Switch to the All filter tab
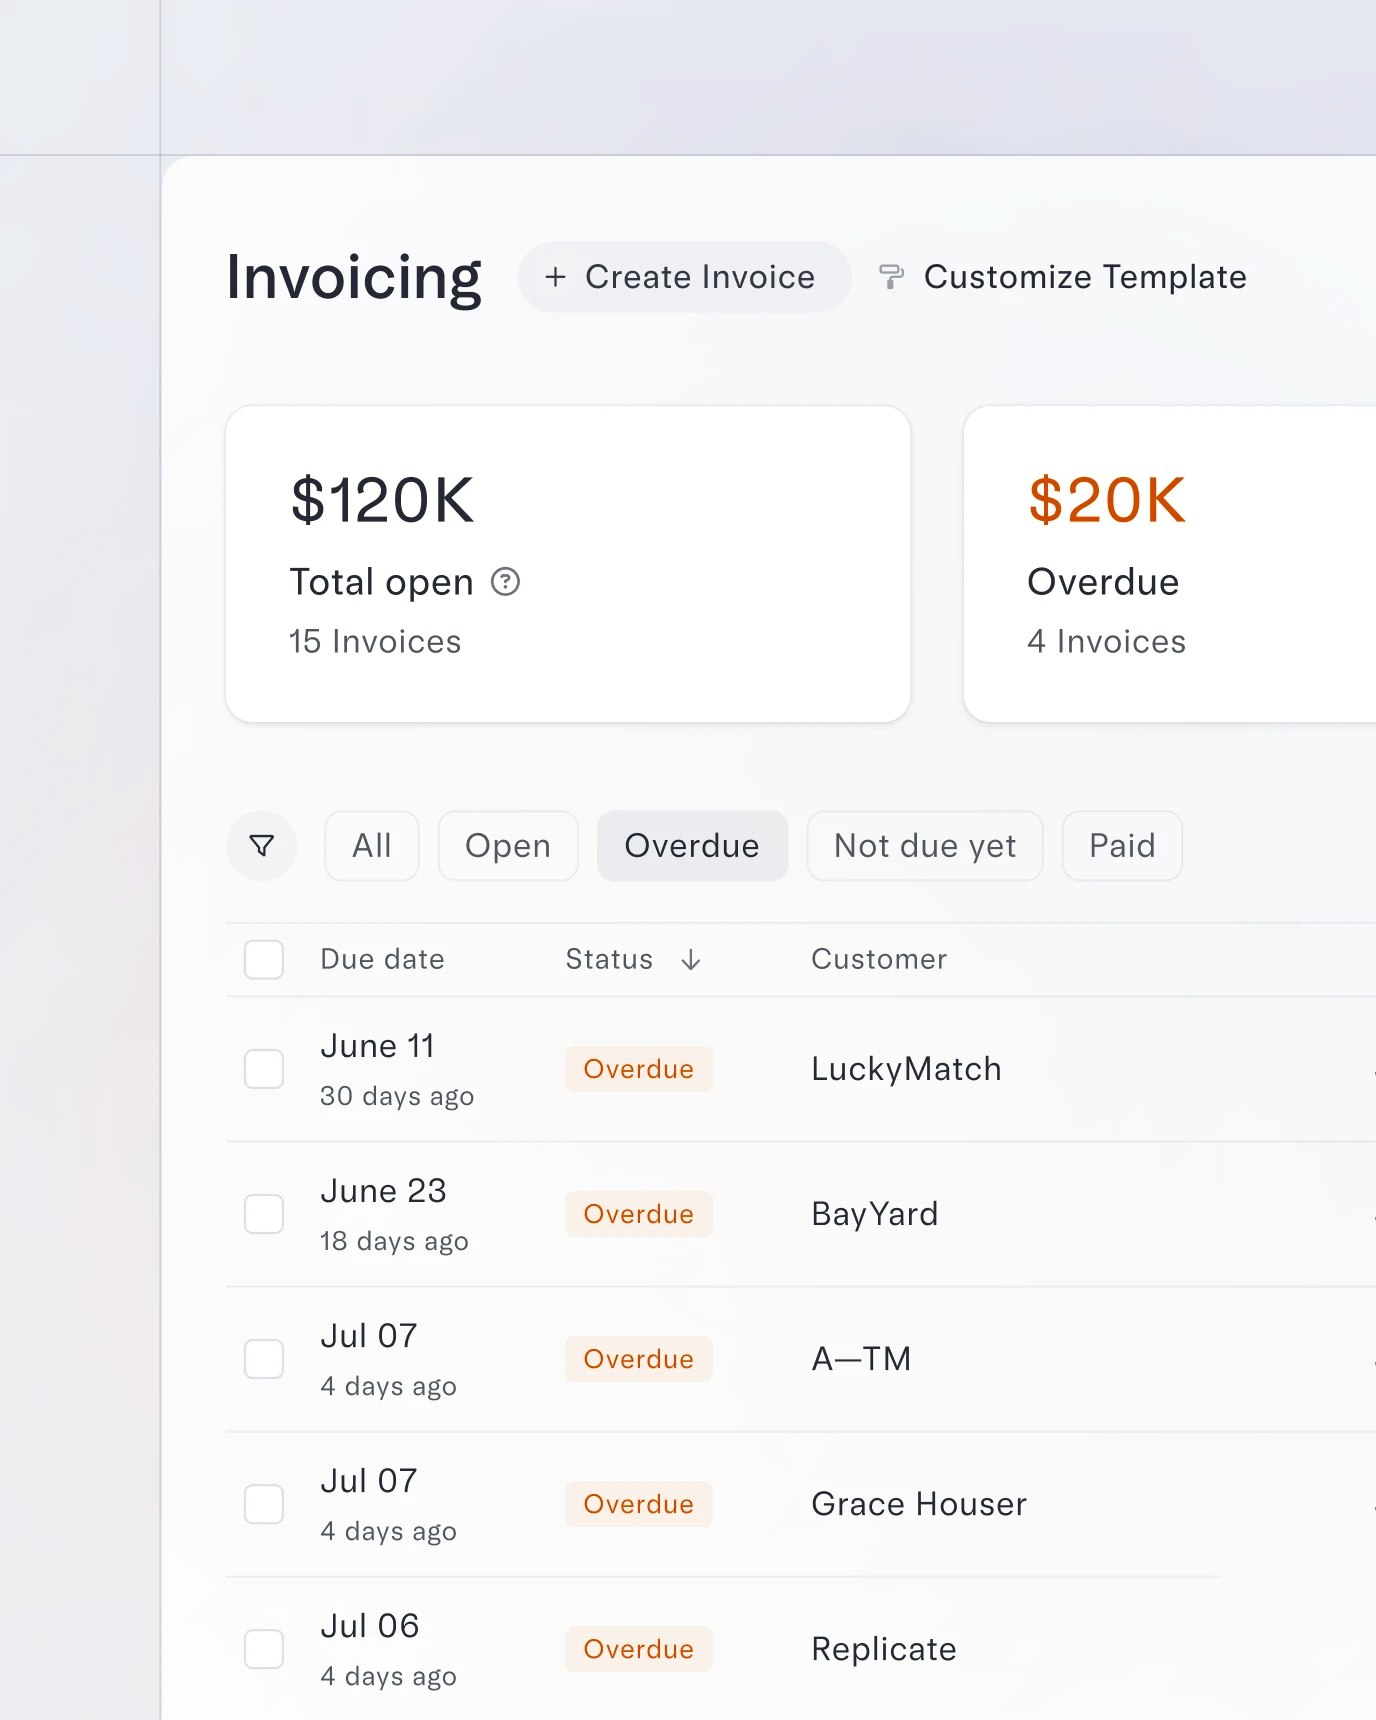Image resolution: width=1376 pixels, height=1720 pixels. point(372,846)
